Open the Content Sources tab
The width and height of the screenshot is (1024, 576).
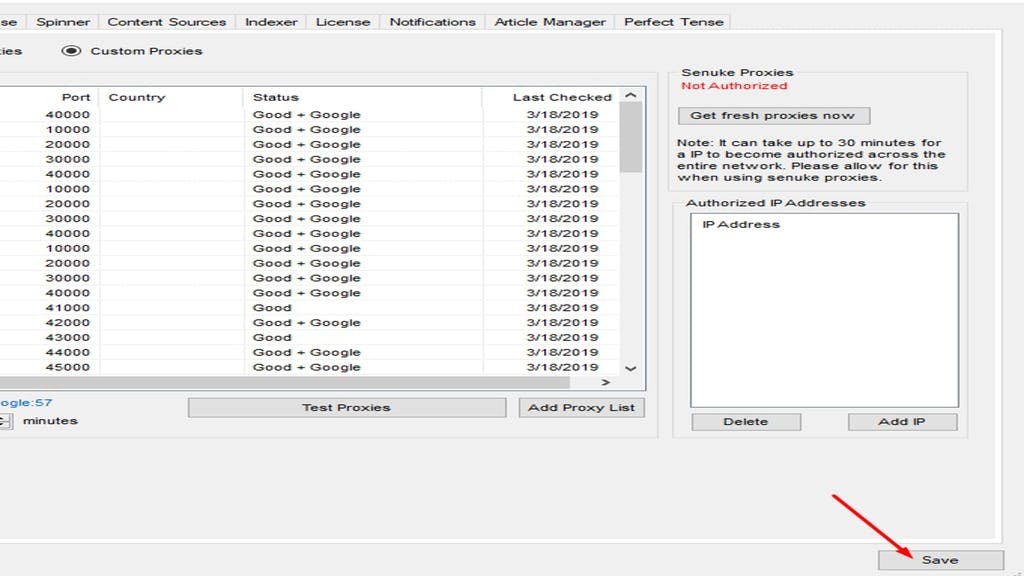tap(167, 22)
